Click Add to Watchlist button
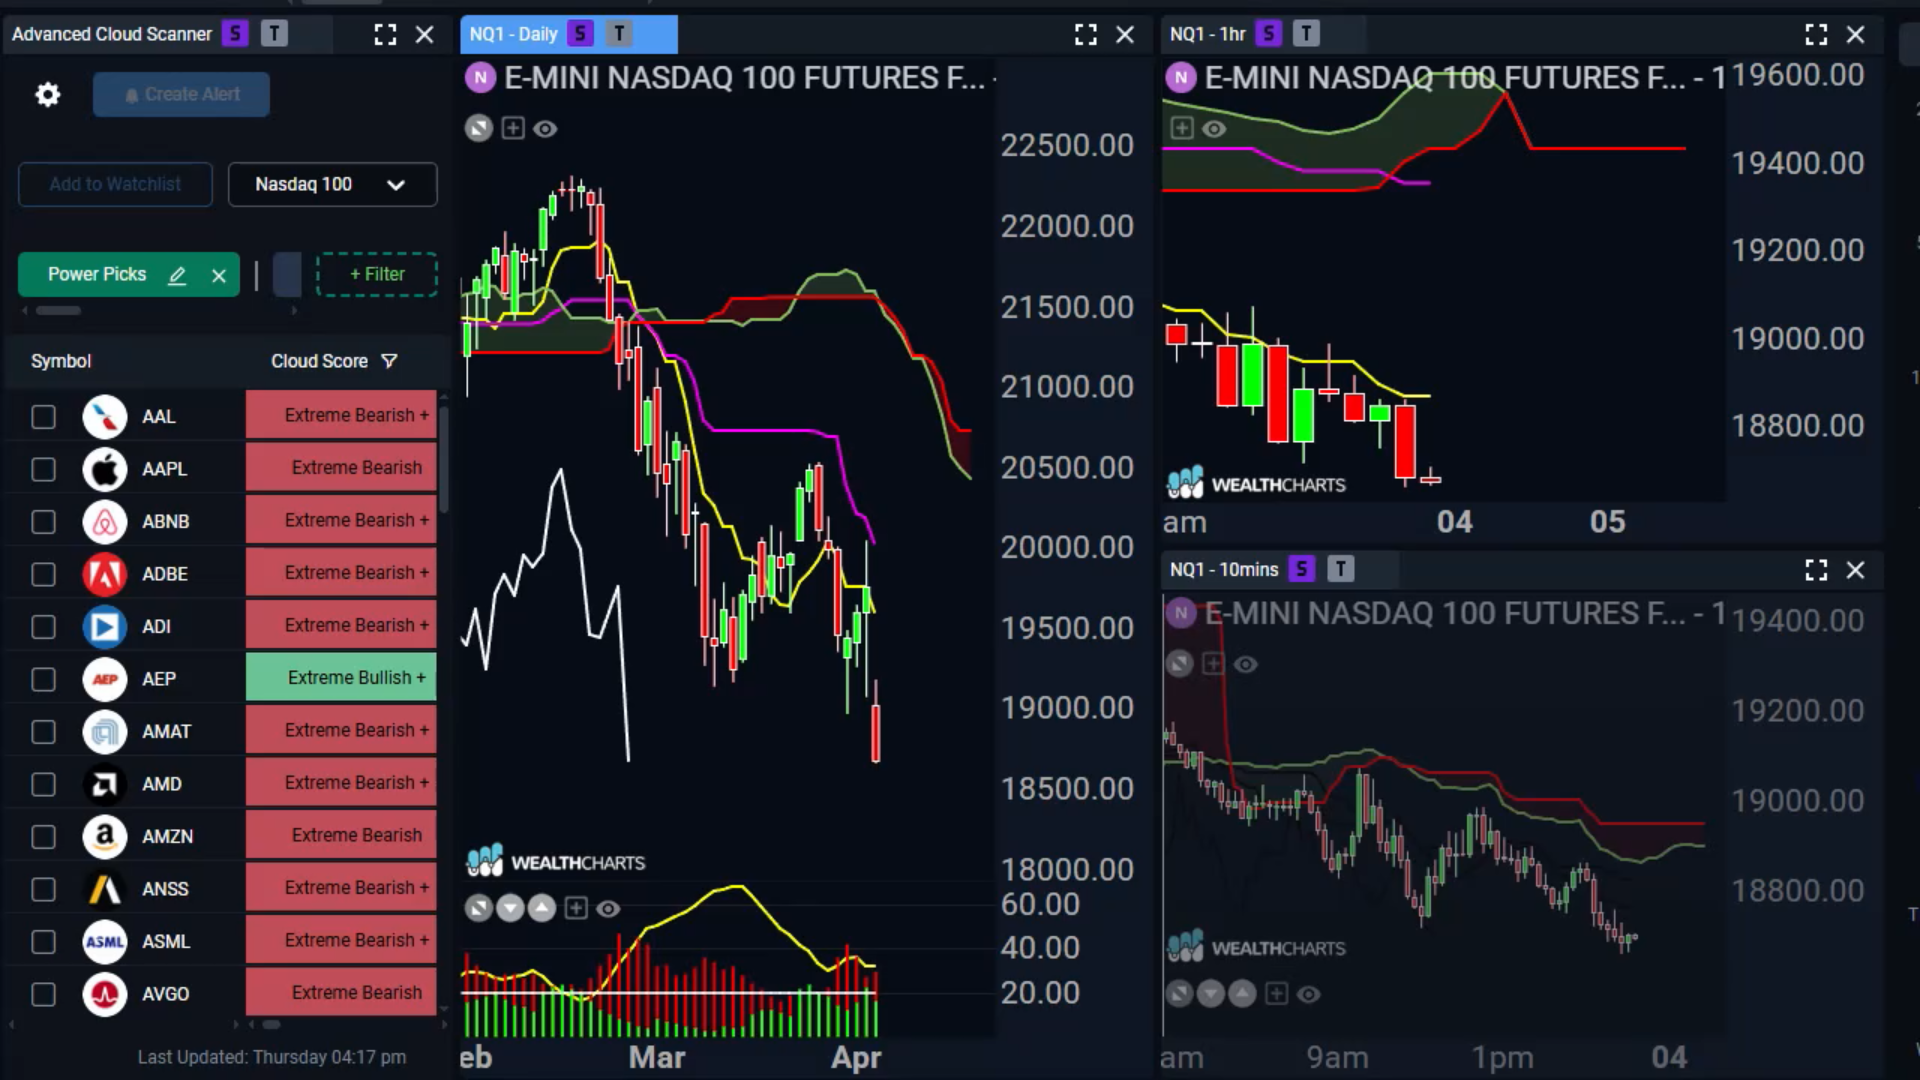 click(115, 184)
